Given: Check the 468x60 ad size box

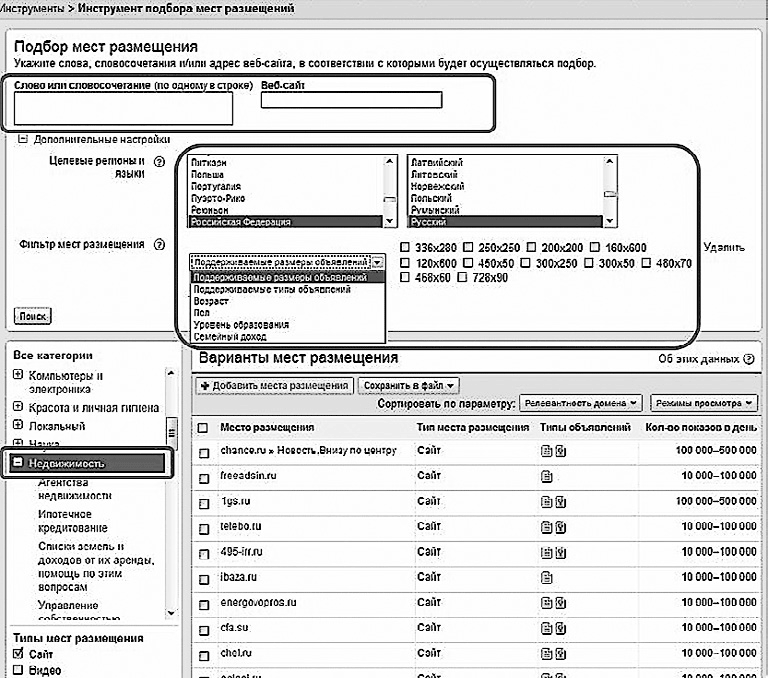Looking at the screenshot, I should point(405,277).
